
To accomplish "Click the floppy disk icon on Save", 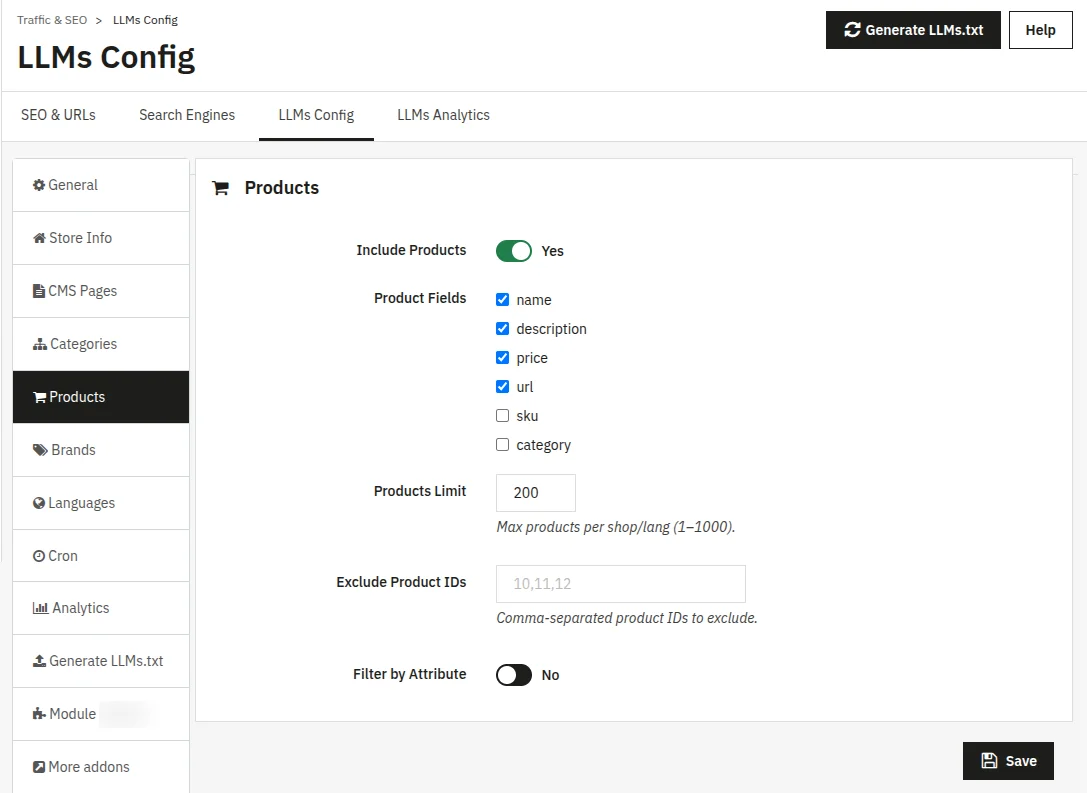I will (989, 760).
